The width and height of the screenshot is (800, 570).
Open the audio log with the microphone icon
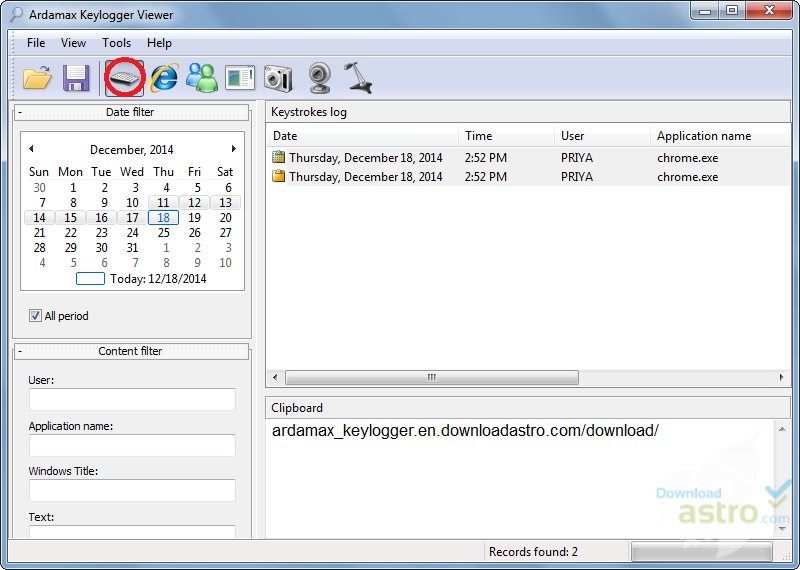[x=358, y=78]
